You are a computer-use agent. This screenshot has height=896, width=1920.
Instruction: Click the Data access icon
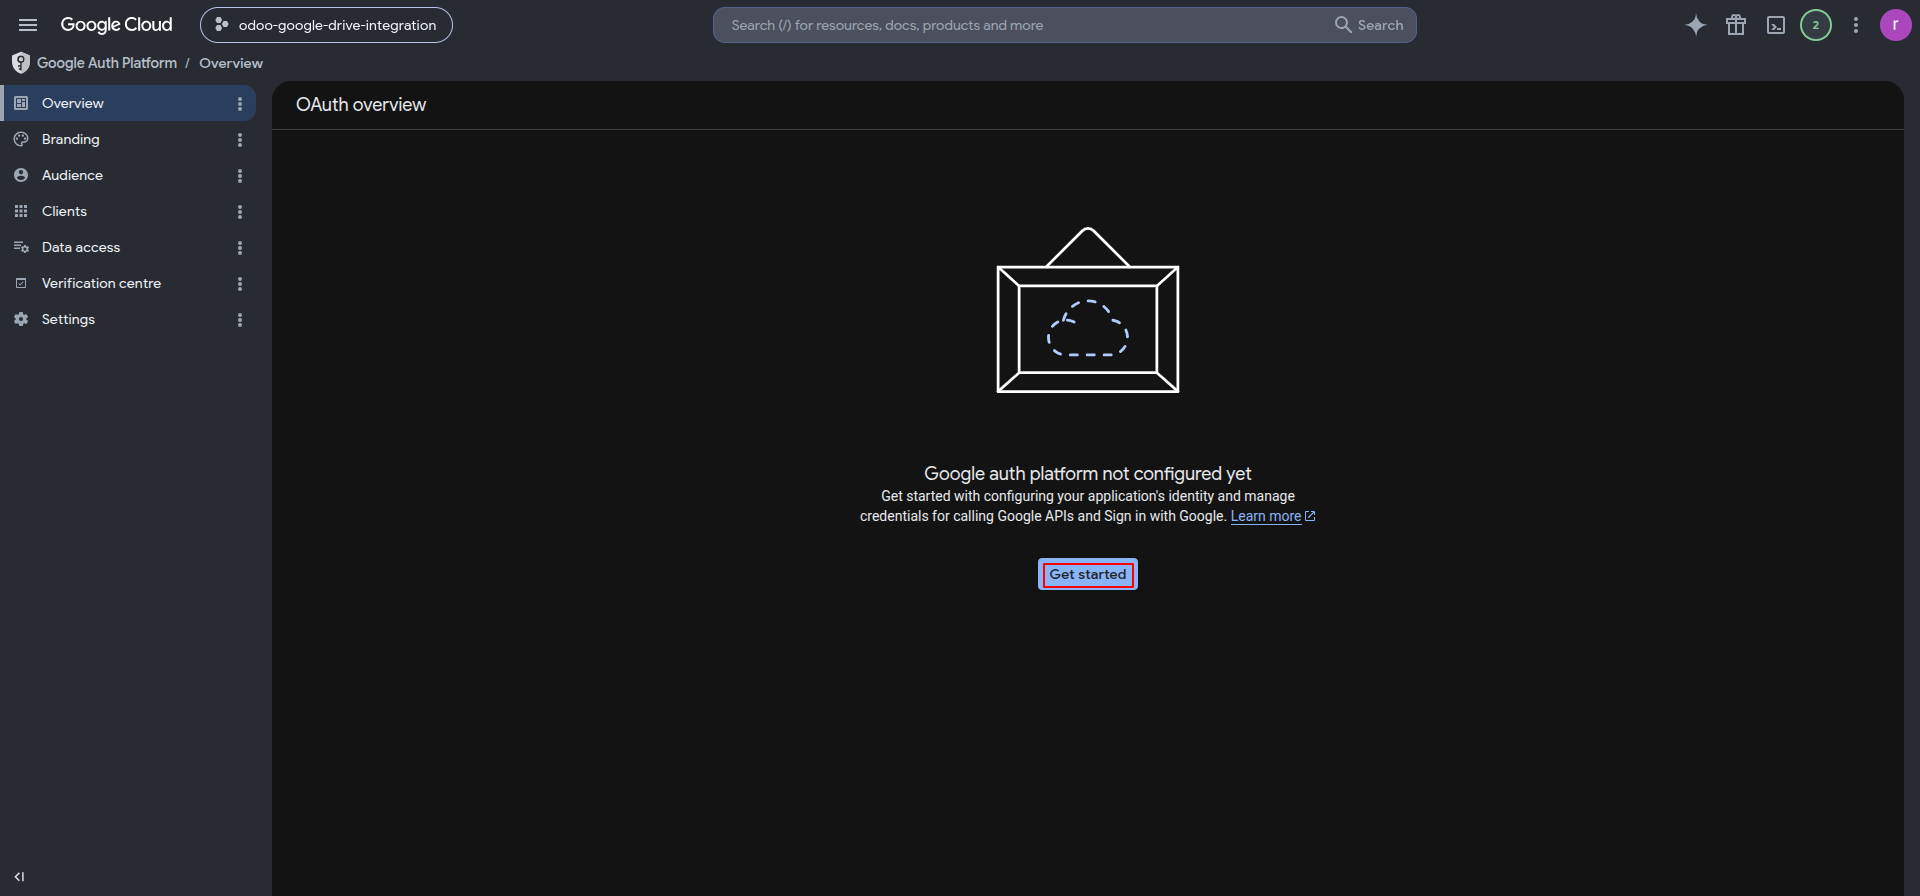[21, 247]
